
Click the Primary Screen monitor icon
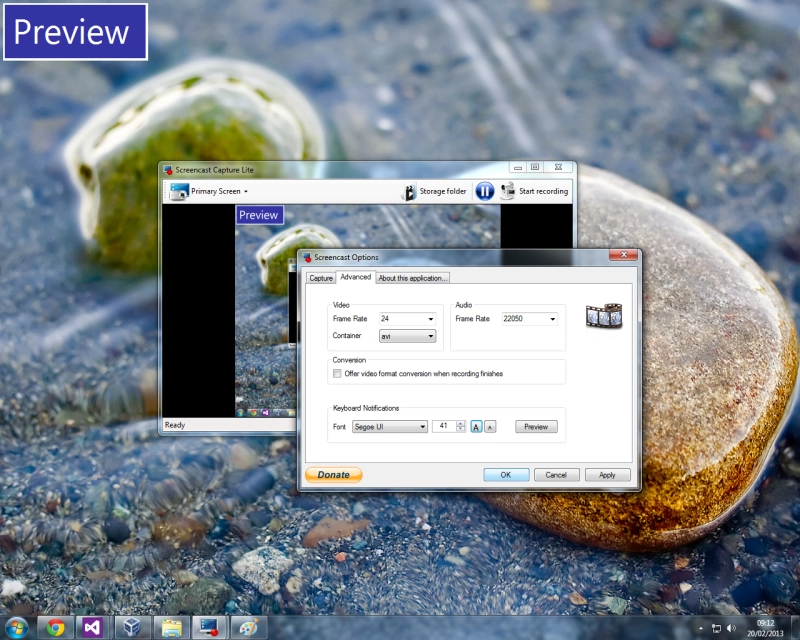[179, 191]
